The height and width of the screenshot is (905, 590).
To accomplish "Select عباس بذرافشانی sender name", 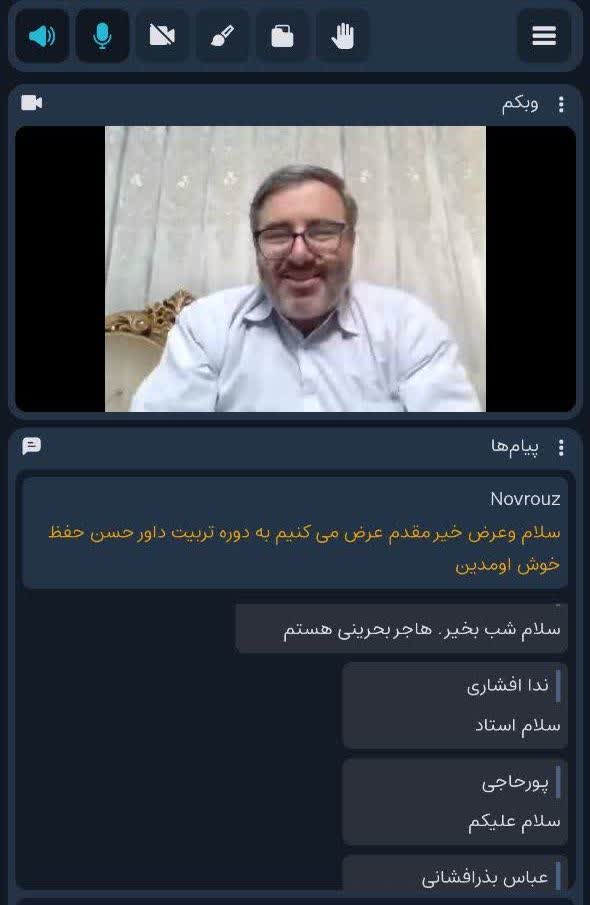I will pos(484,878).
